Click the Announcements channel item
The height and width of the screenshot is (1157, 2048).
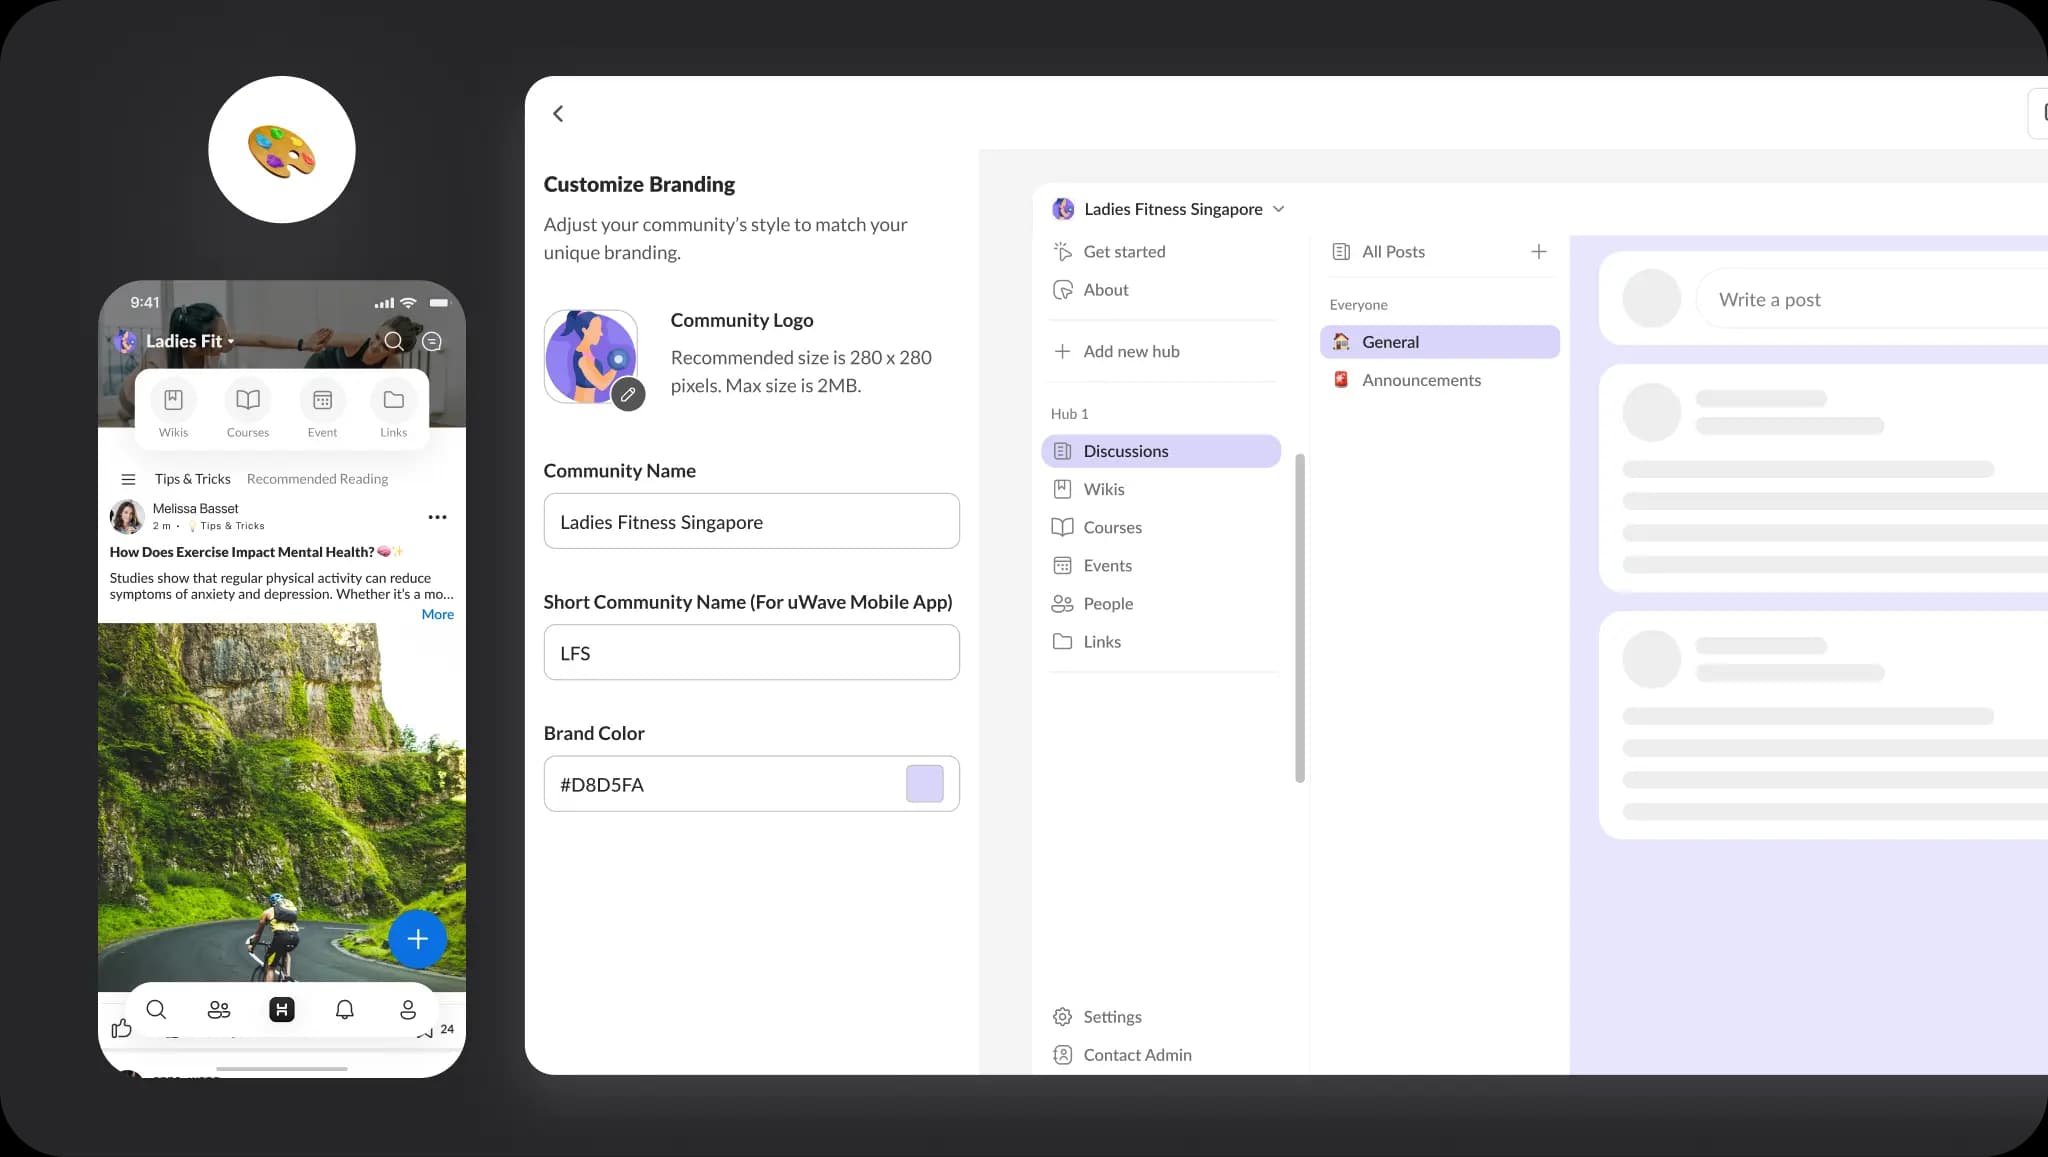click(1421, 378)
